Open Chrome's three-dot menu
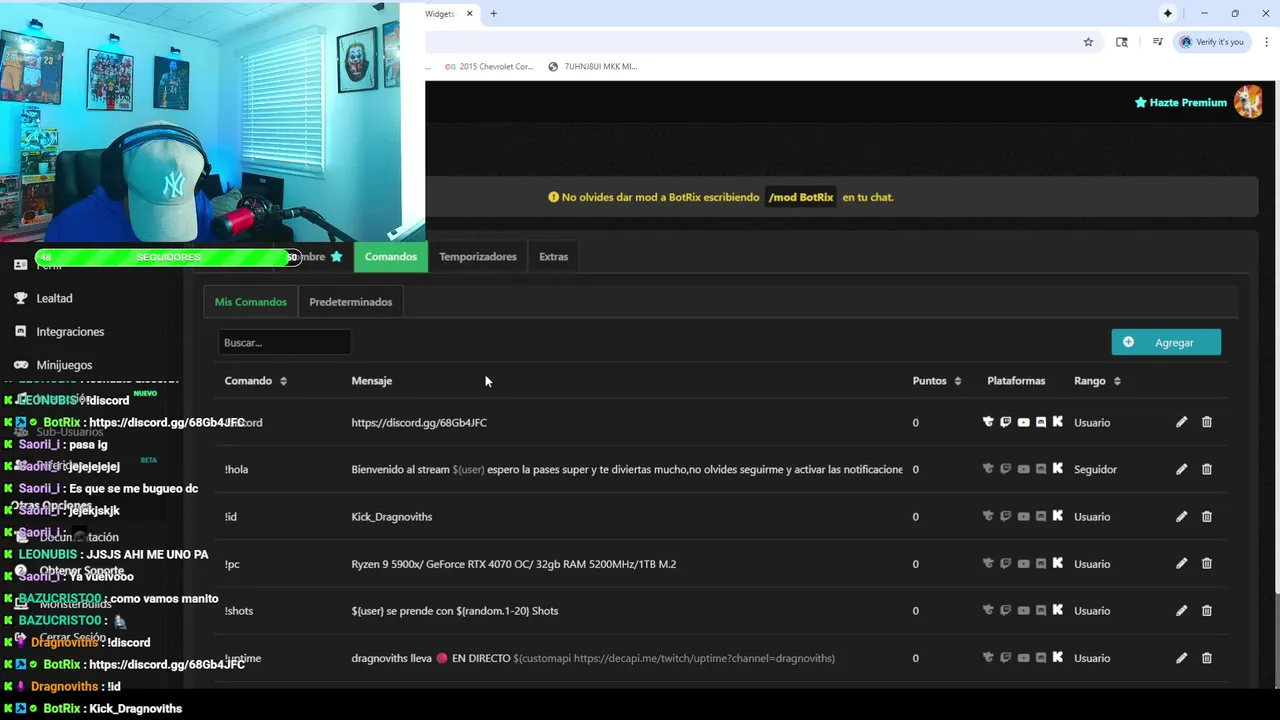1280x720 pixels. coord(1266,42)
